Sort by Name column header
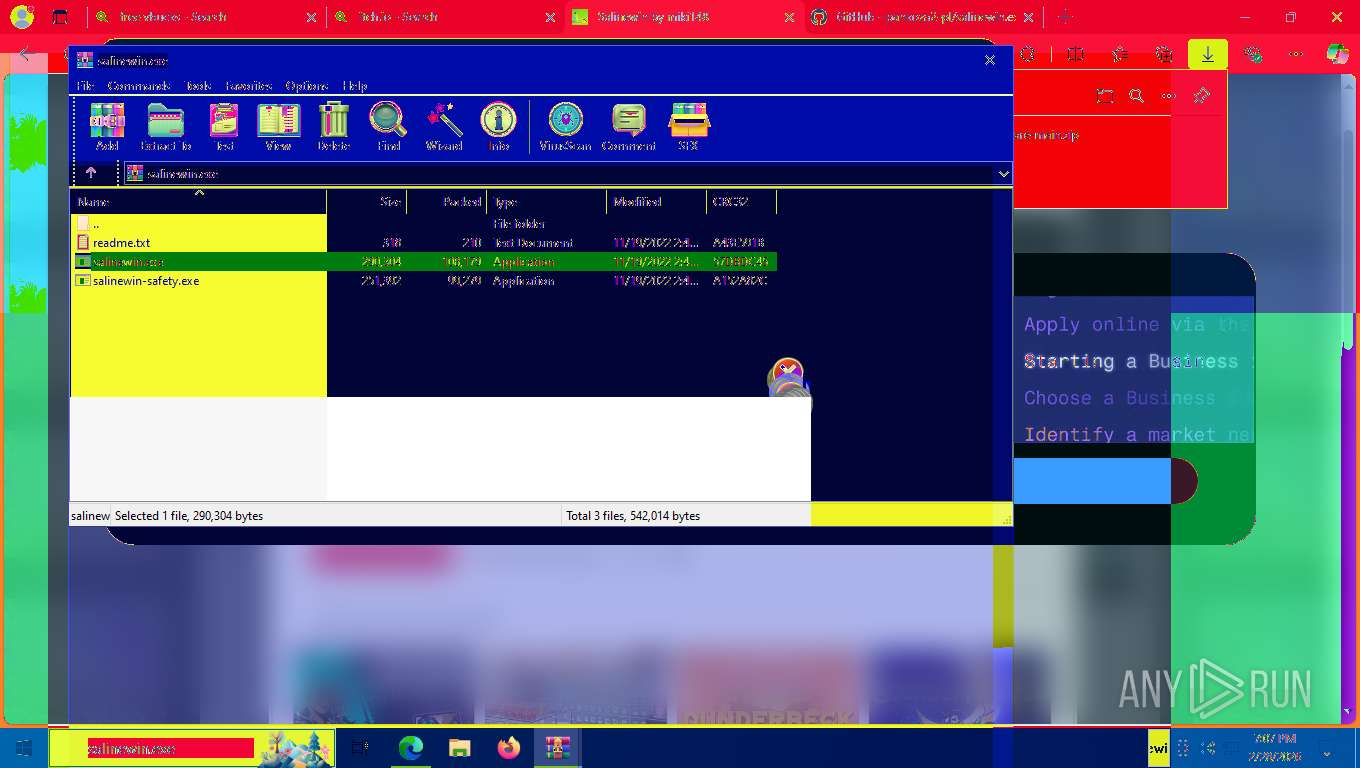 point(198,202)
